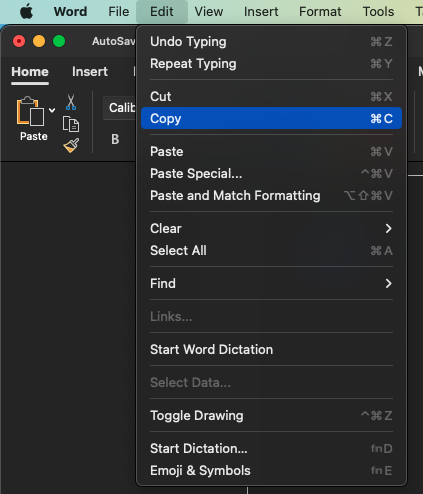
Task: Choose Paste in the Edit menu
Action: pos(271,152)
